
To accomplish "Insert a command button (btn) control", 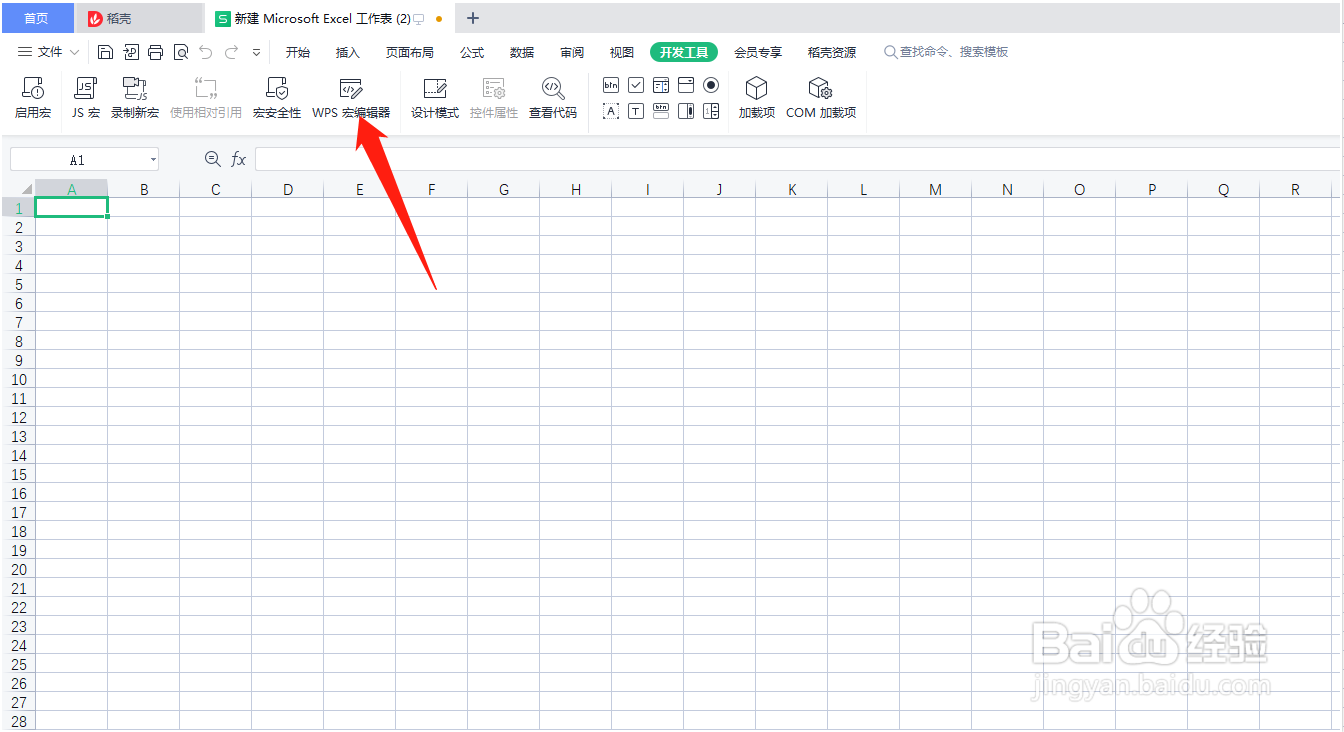I will [x=611, y=85].
